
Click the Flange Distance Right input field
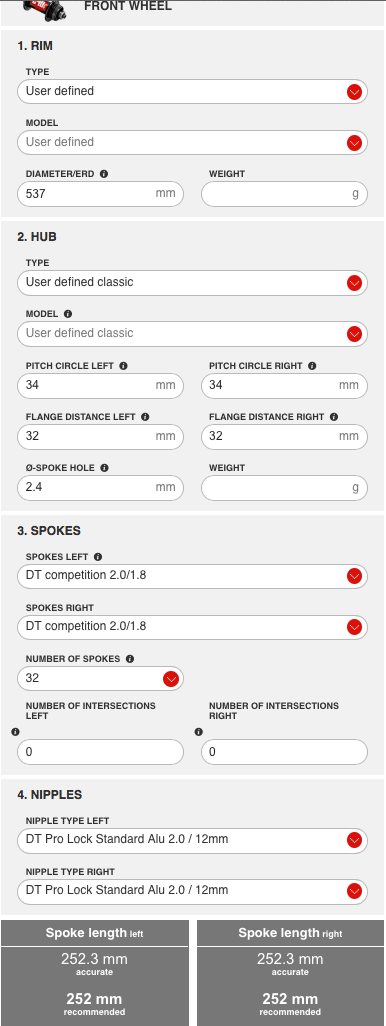pos(284,436)
